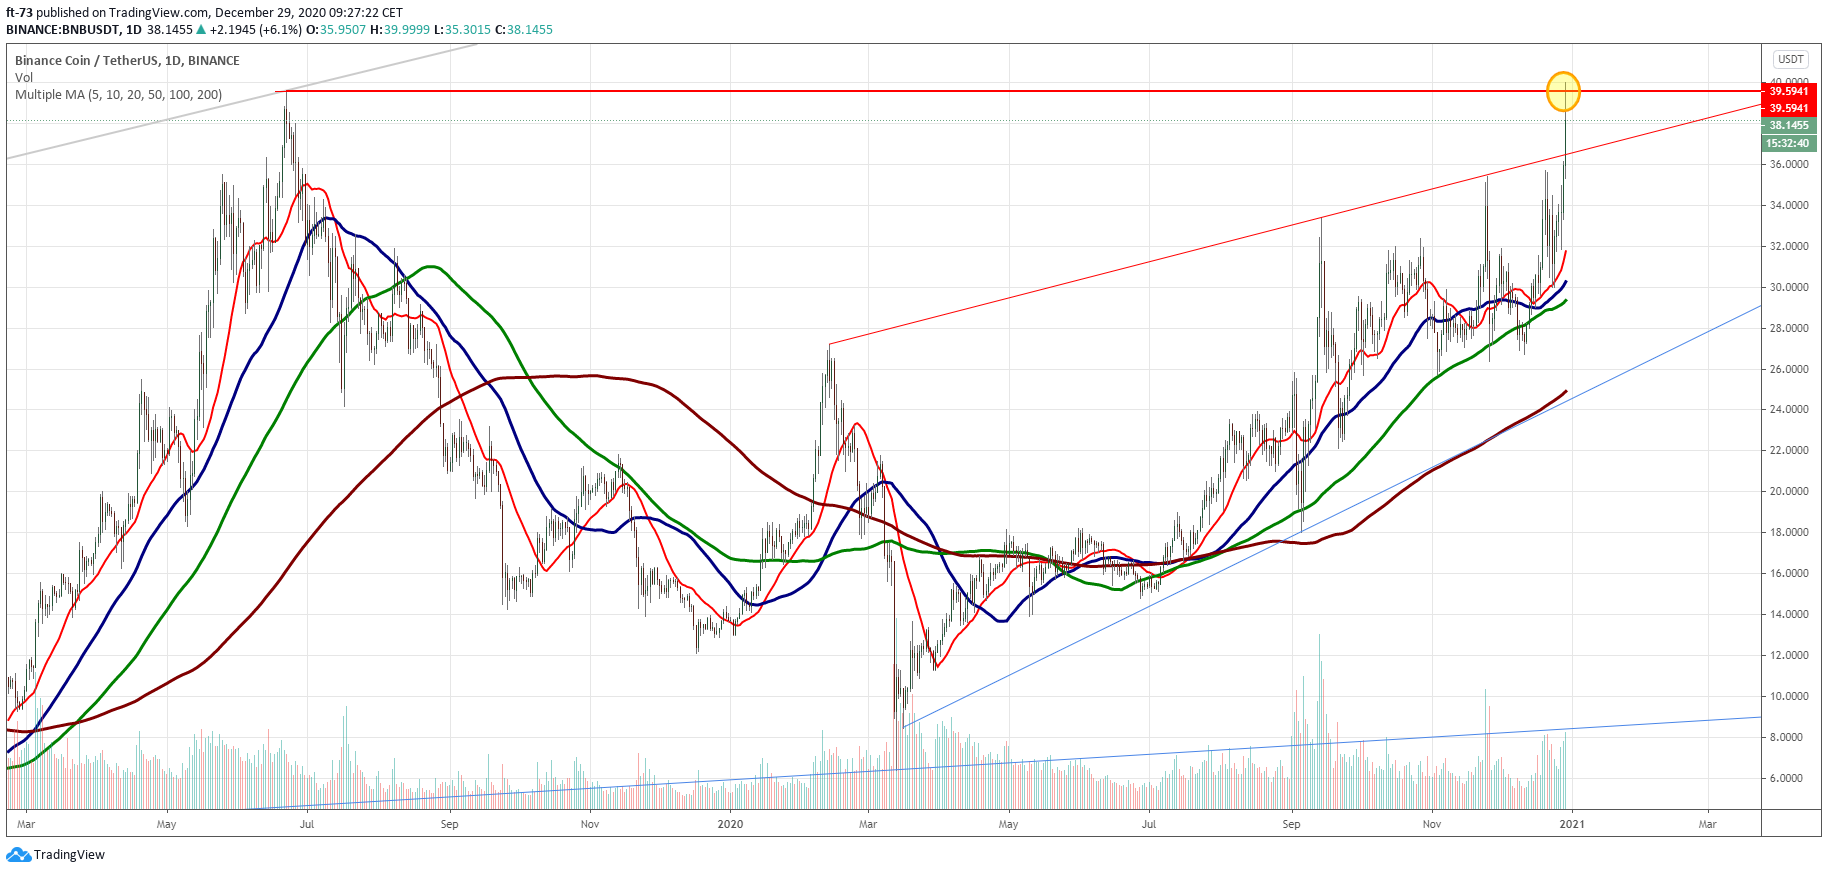
Task: Click the 16.0000 price axis label
Action: 1789,574
